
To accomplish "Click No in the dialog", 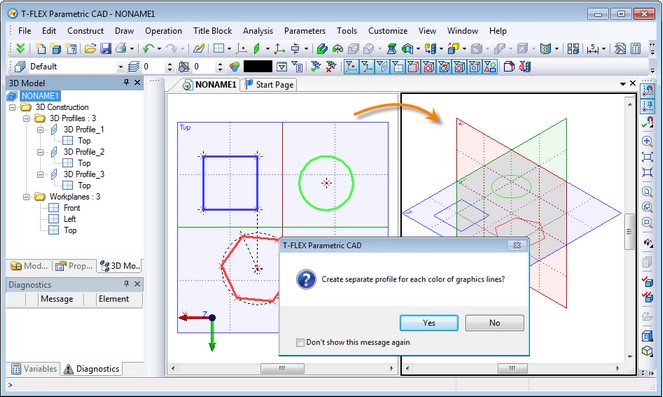I will coord(495,323).
